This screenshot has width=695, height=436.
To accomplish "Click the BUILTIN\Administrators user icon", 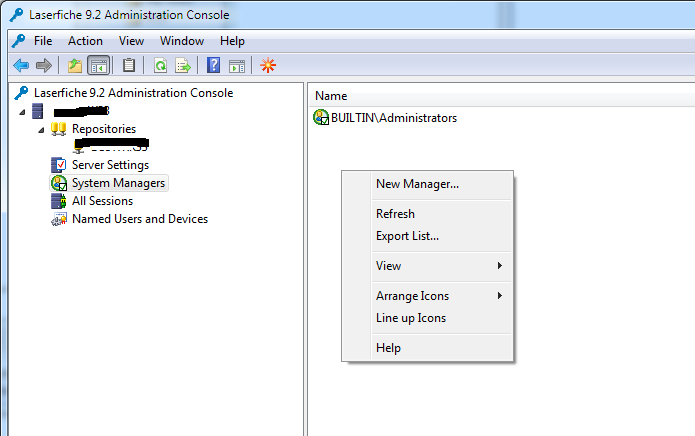I will pos(321,117).
